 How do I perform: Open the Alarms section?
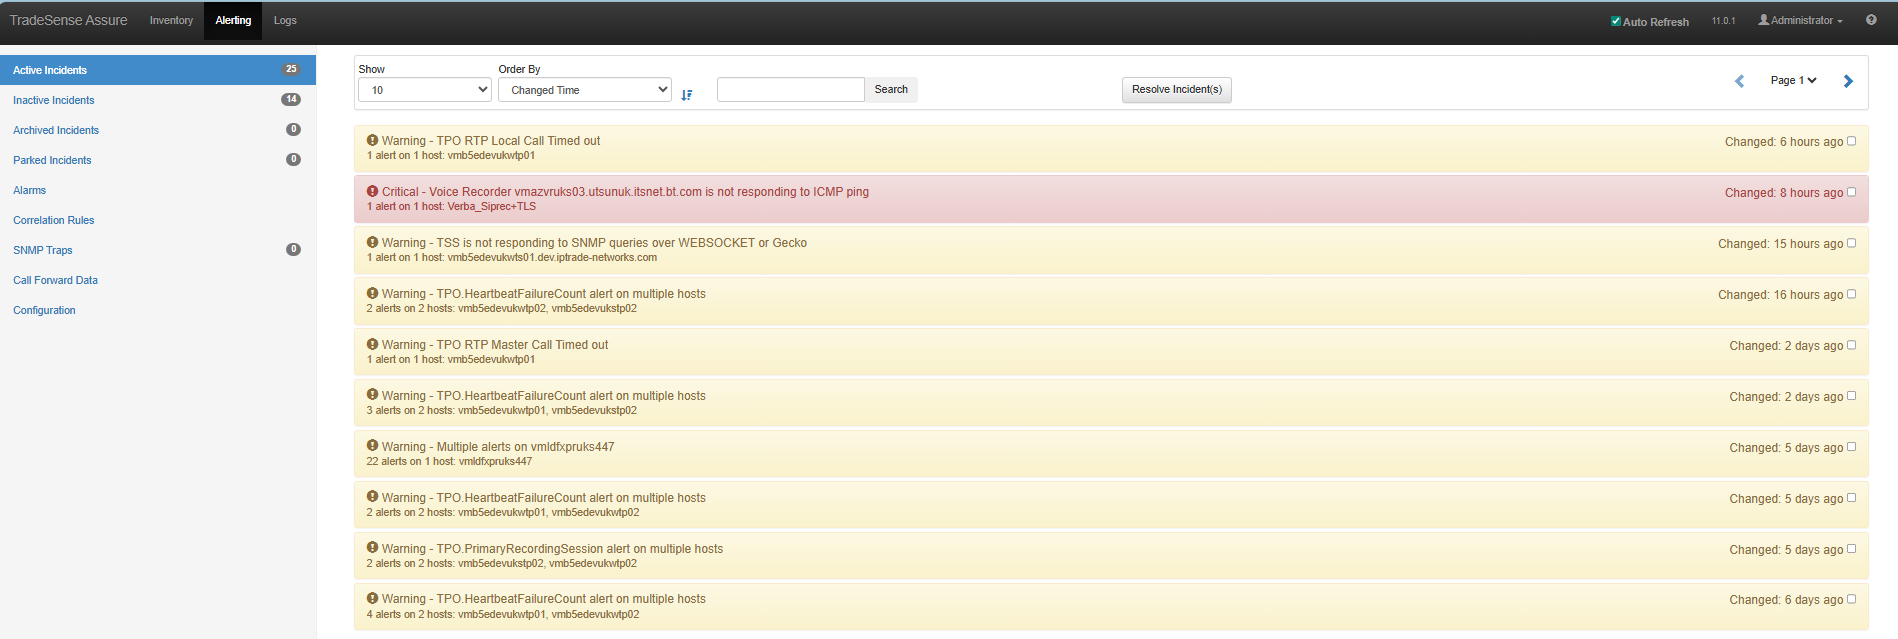tap(29, 190)
